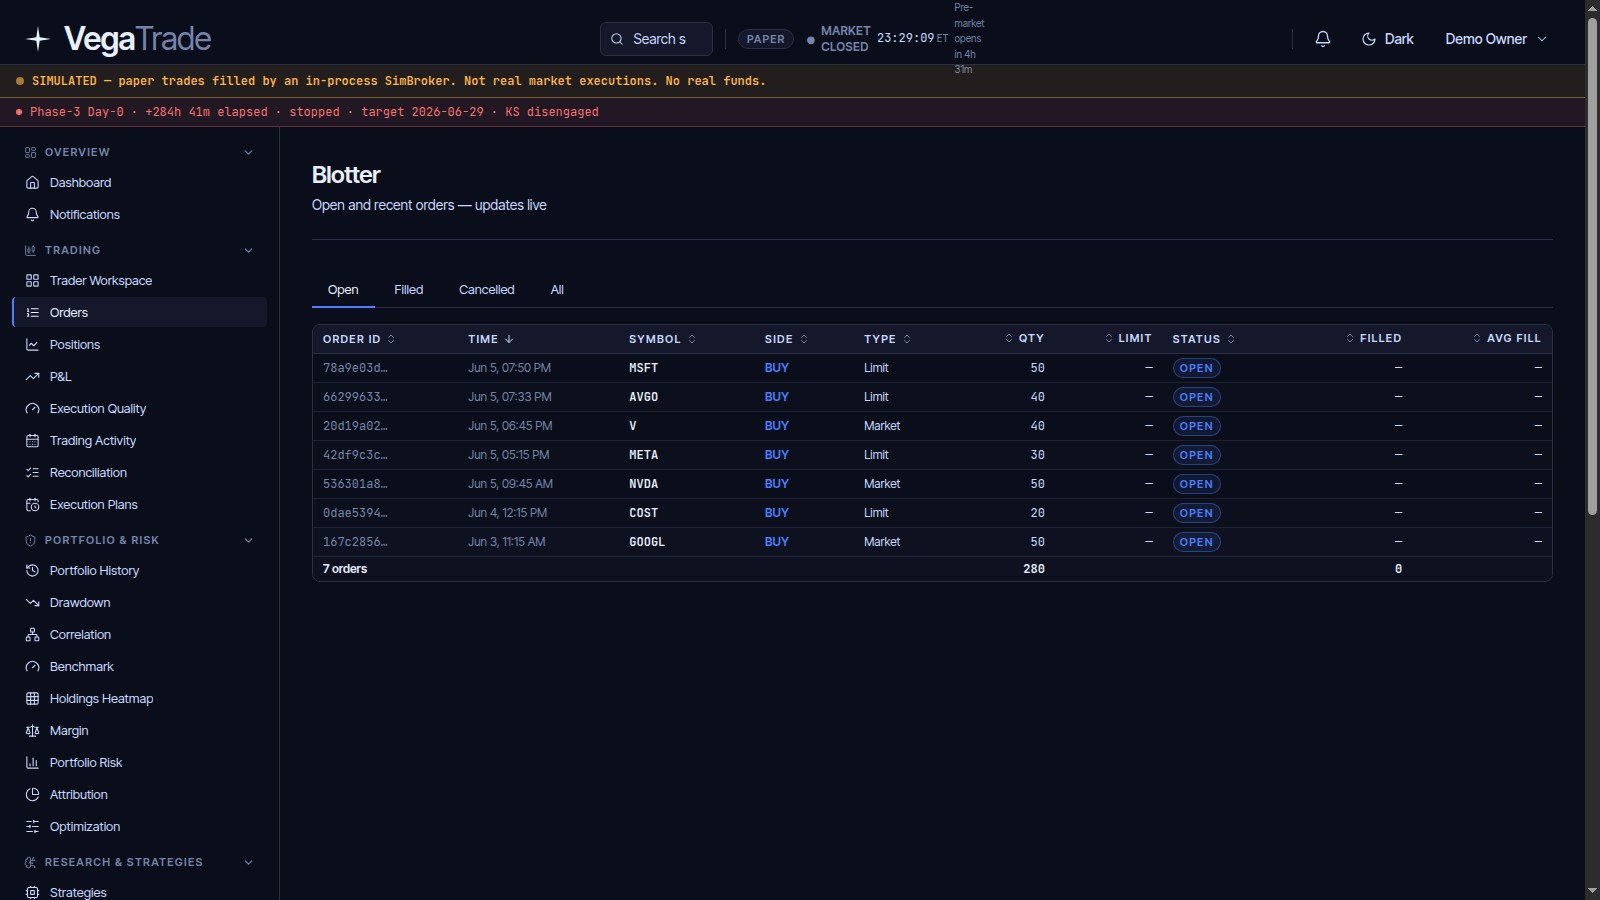Collapse the Portfolio & Risk section

point(248,540)
